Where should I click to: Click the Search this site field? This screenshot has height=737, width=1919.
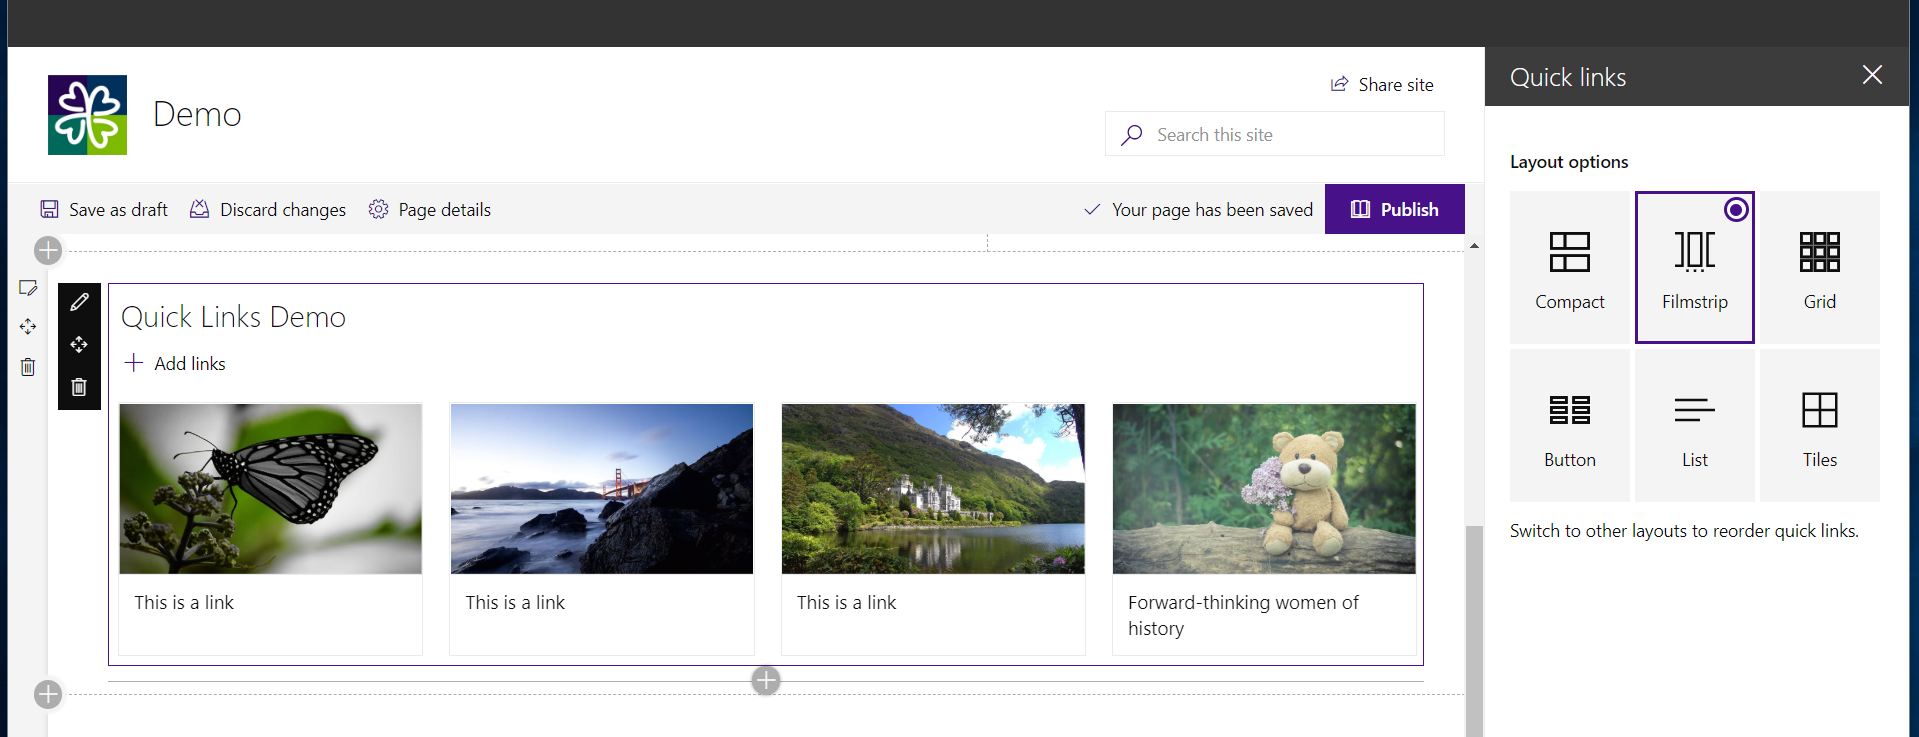click(x=1275, y=134)
